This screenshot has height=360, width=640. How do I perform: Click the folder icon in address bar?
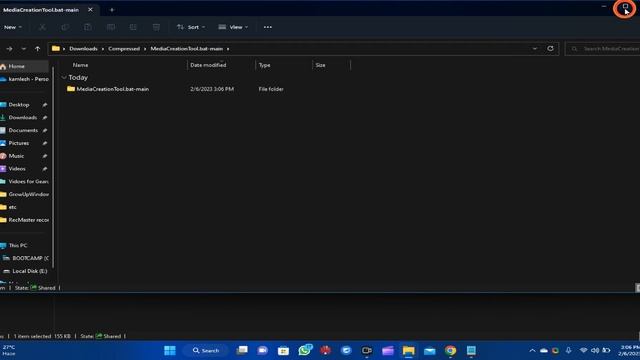tap(56, 49)
